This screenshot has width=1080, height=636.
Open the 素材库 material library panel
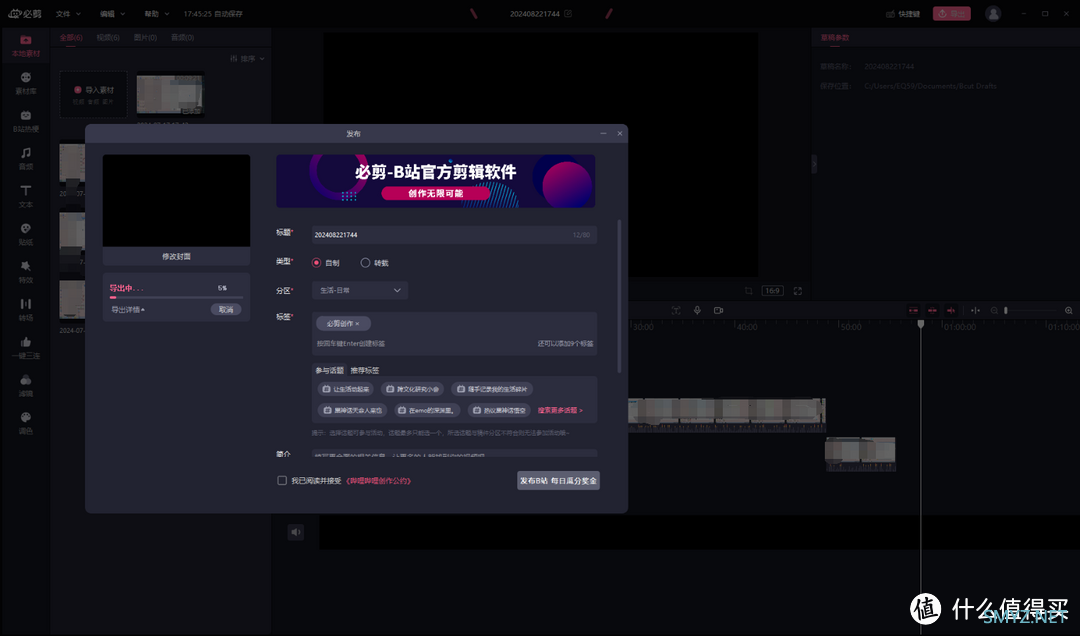(25, 83)
